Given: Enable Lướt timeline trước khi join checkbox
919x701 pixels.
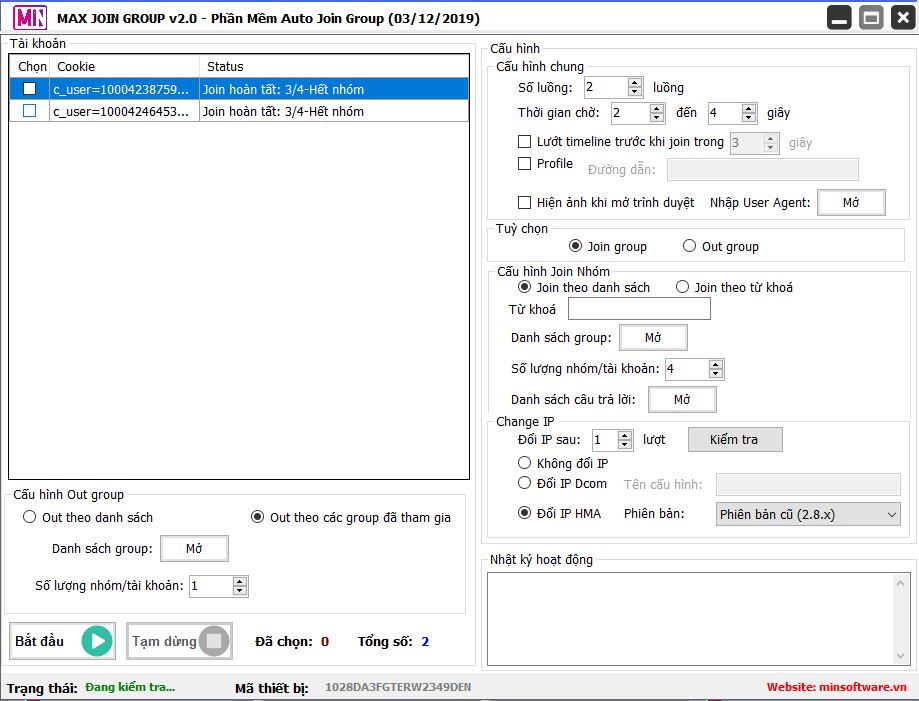Looking at the screenshot, I should pos(525,142).
